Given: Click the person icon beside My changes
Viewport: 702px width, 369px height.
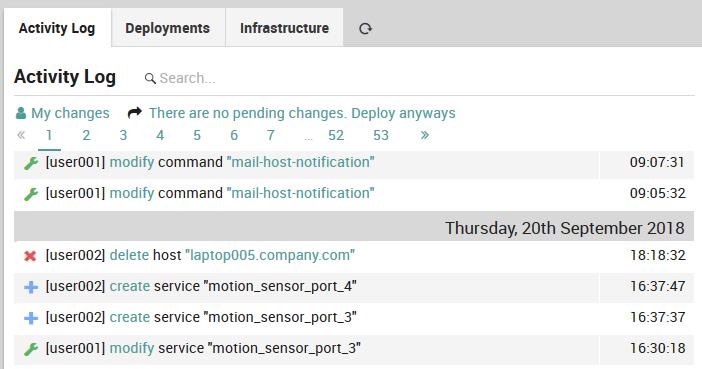Looking at the screenshot, I should 21,113.
